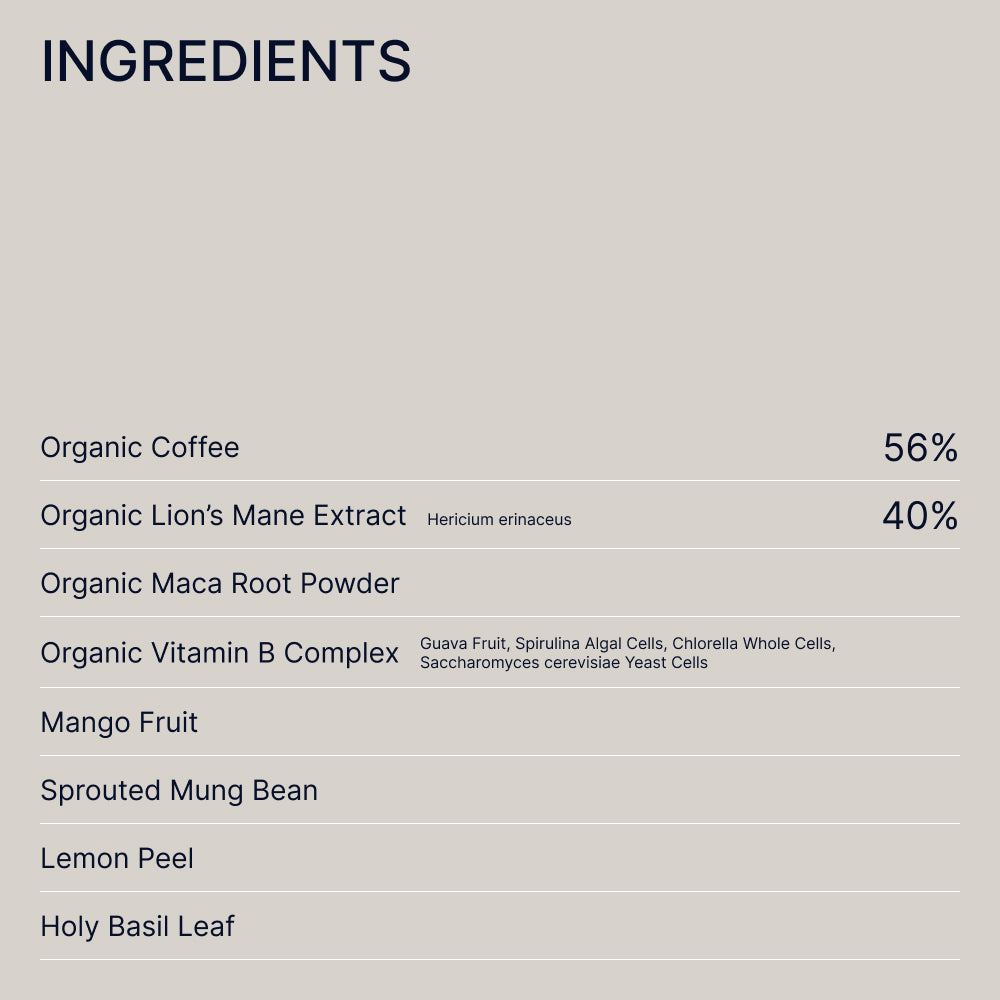
Task: Click the Holy Basil Leaf ingredient
Action: (137, 926)
